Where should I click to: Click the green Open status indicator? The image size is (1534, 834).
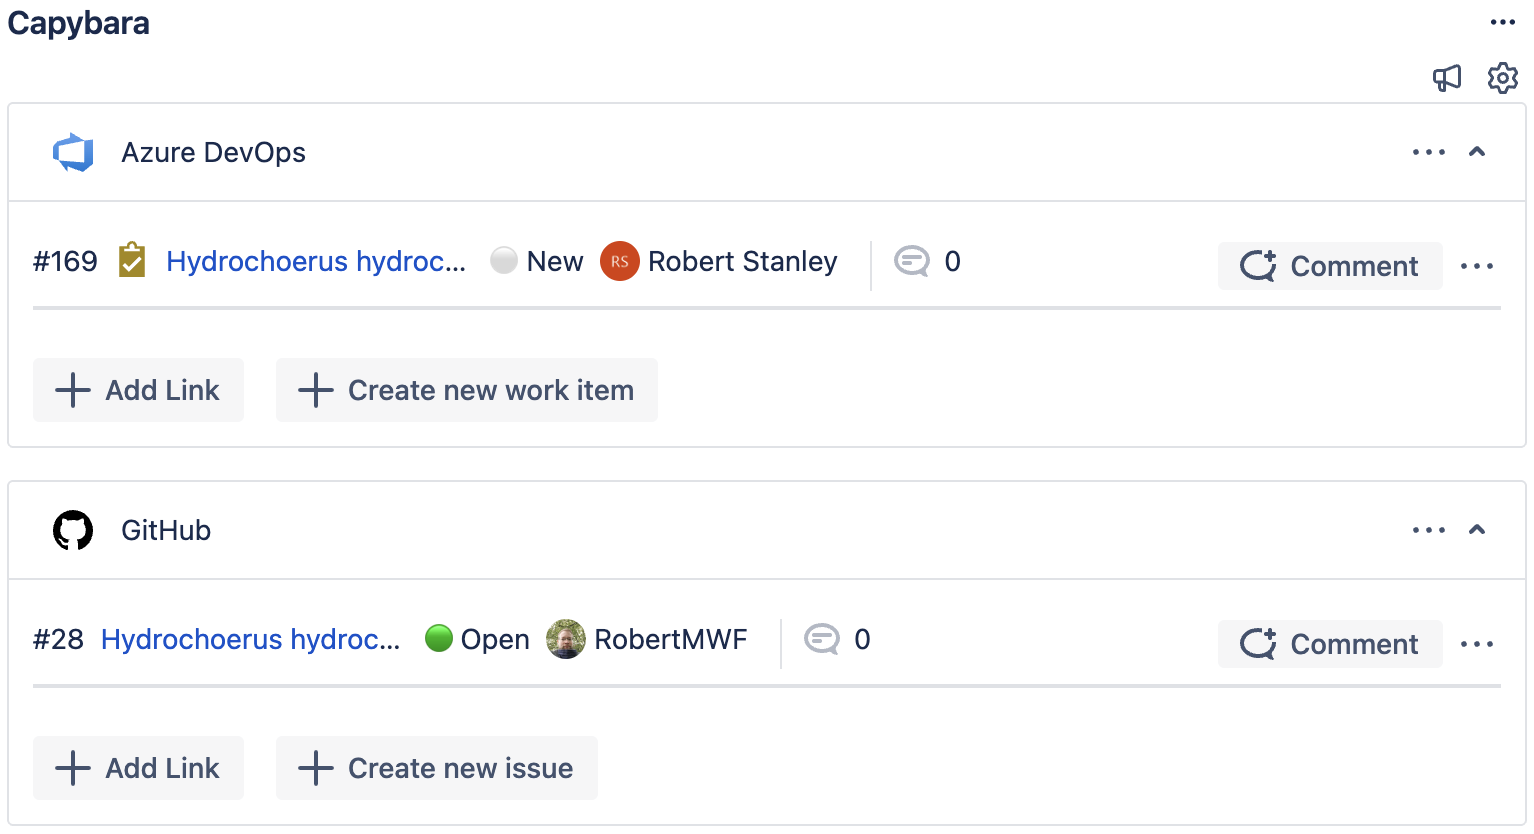439,638
